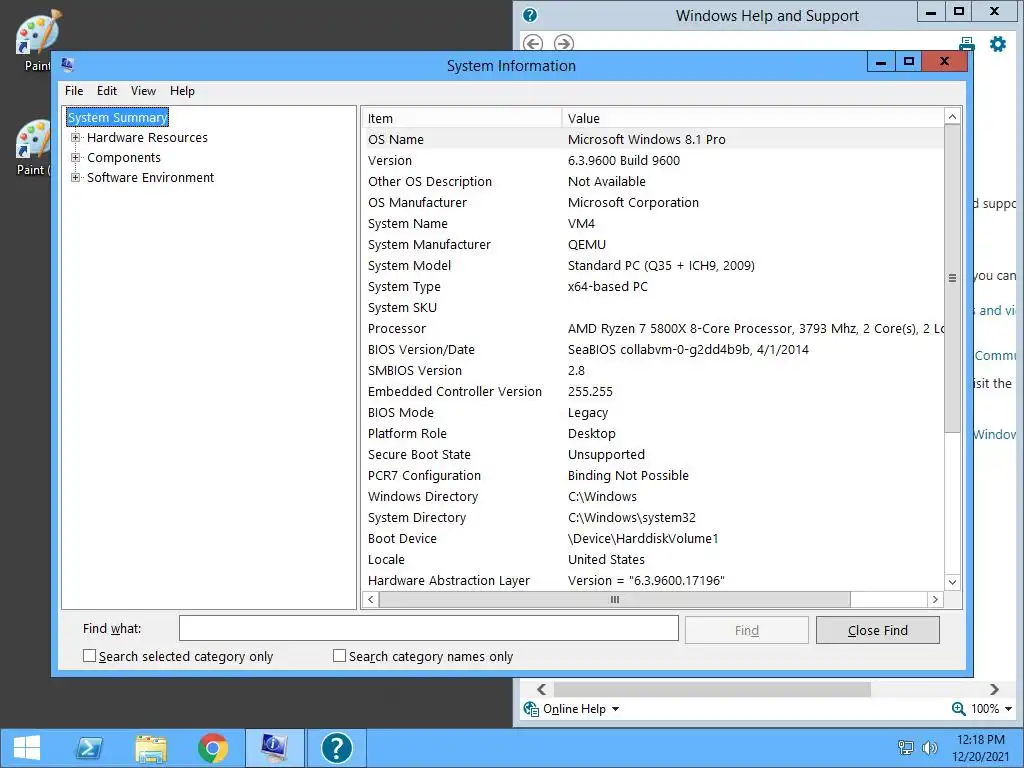Screen dimensions: 1024x768
Task: Switch to Help and Support taskbar icon
Action: coord(336,748)
